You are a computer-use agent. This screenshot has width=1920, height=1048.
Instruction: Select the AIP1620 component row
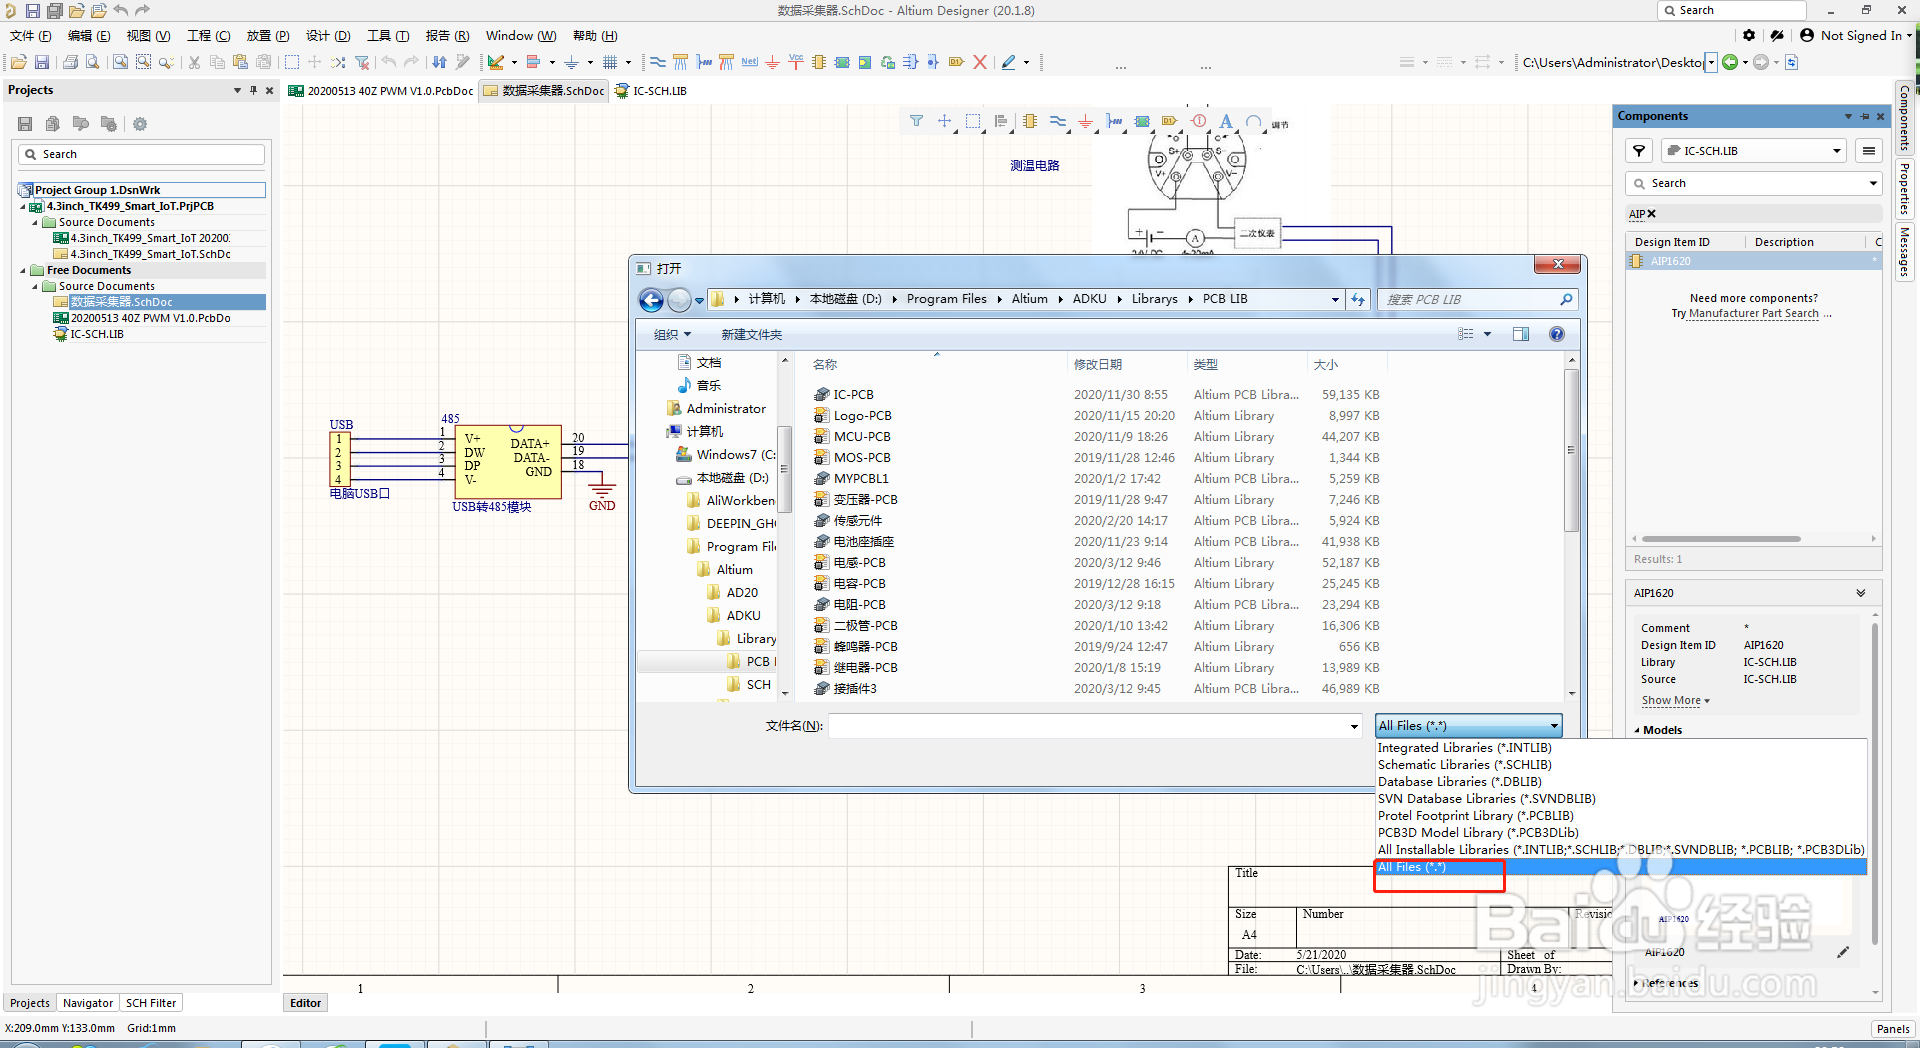click(x=1753, y=261)
